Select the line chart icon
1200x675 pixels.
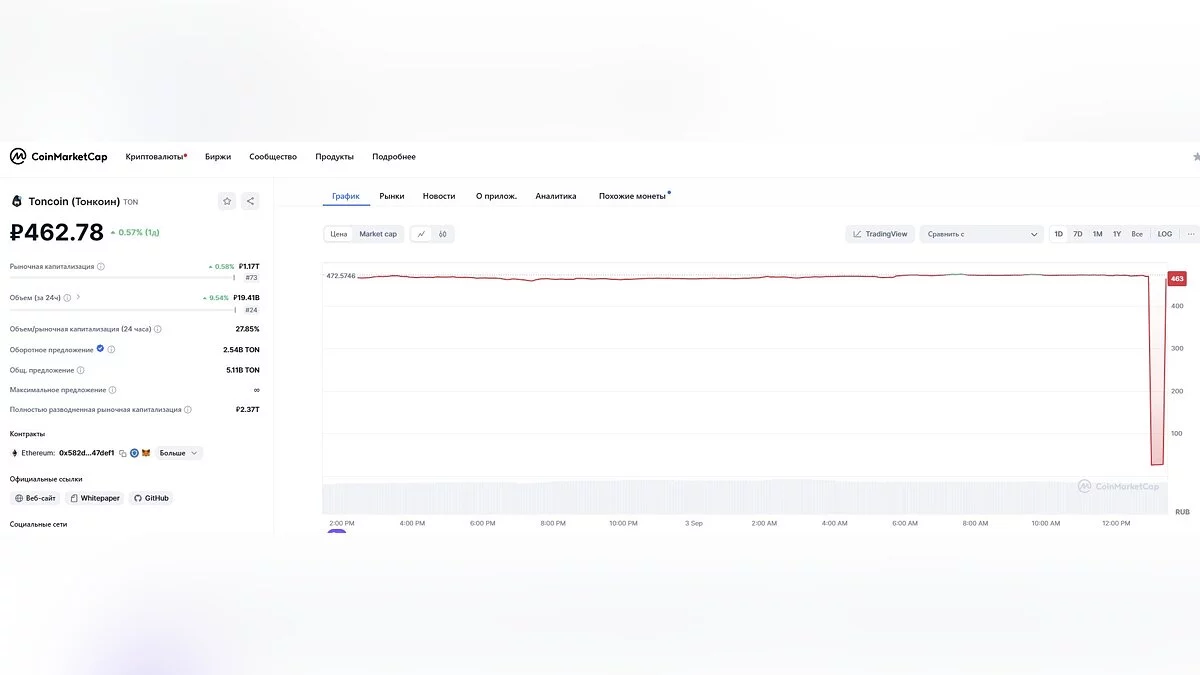click(421, 234)
